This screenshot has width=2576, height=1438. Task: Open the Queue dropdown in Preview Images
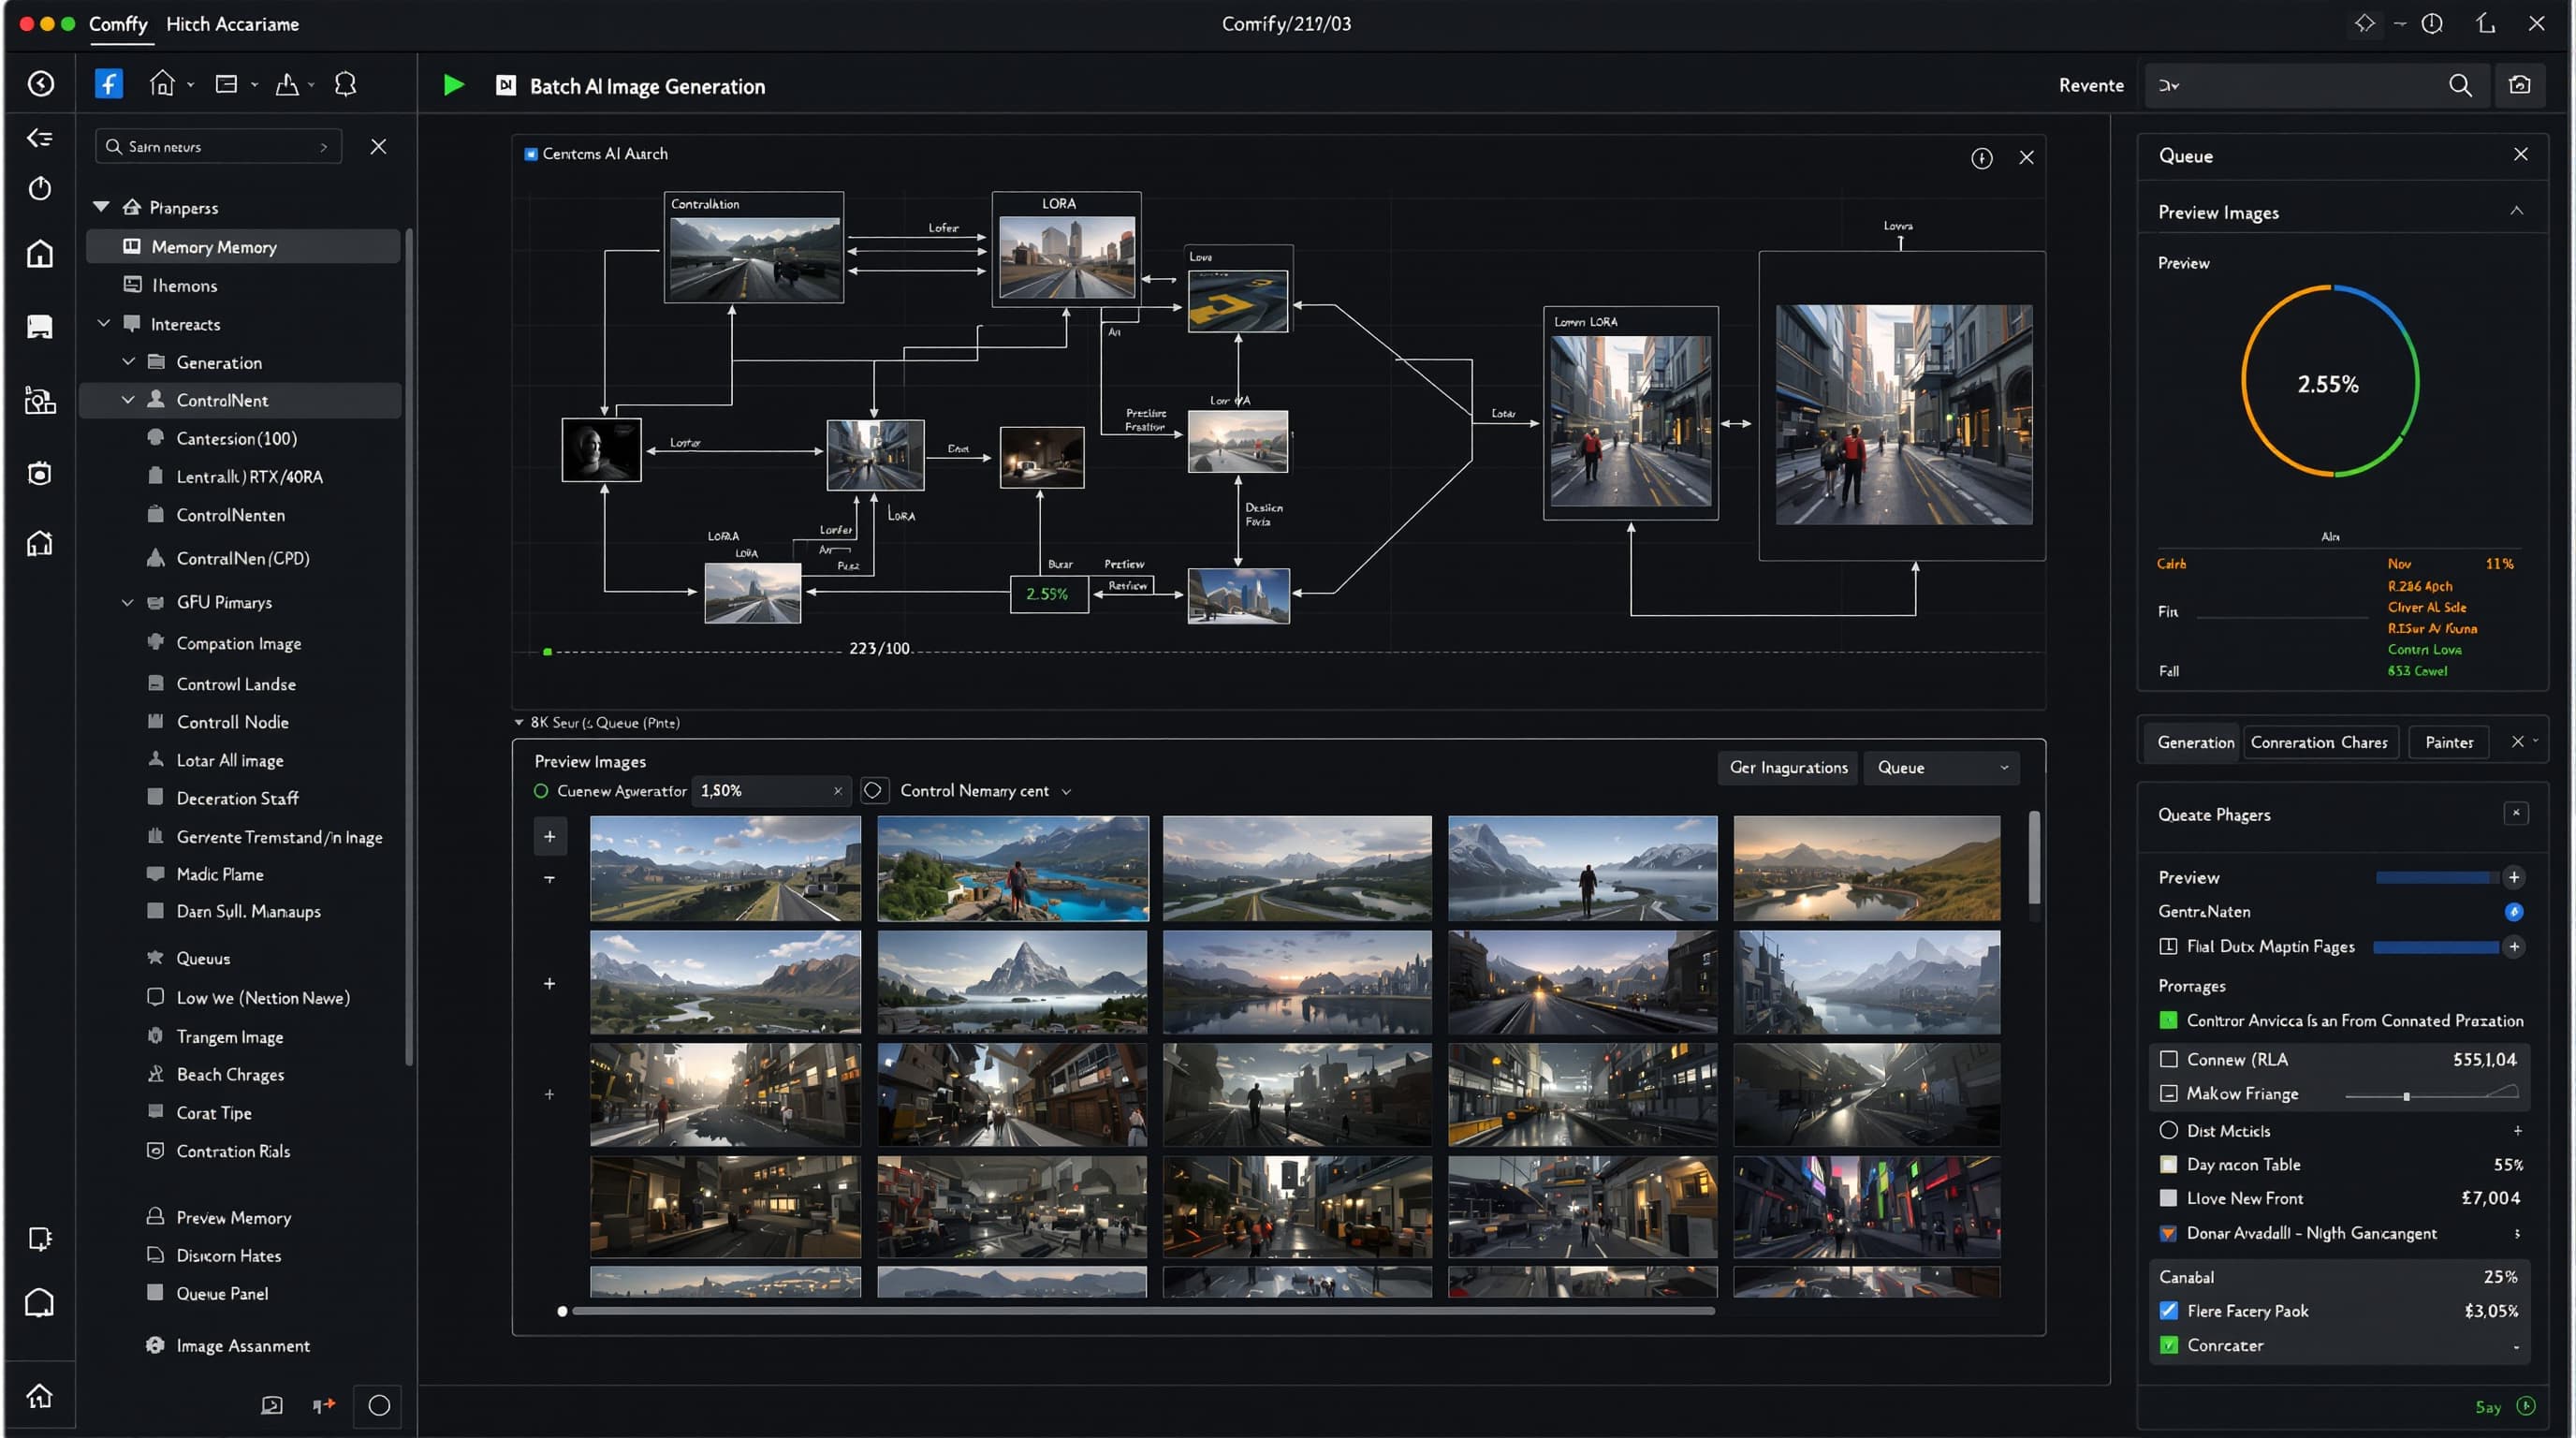1941,767
